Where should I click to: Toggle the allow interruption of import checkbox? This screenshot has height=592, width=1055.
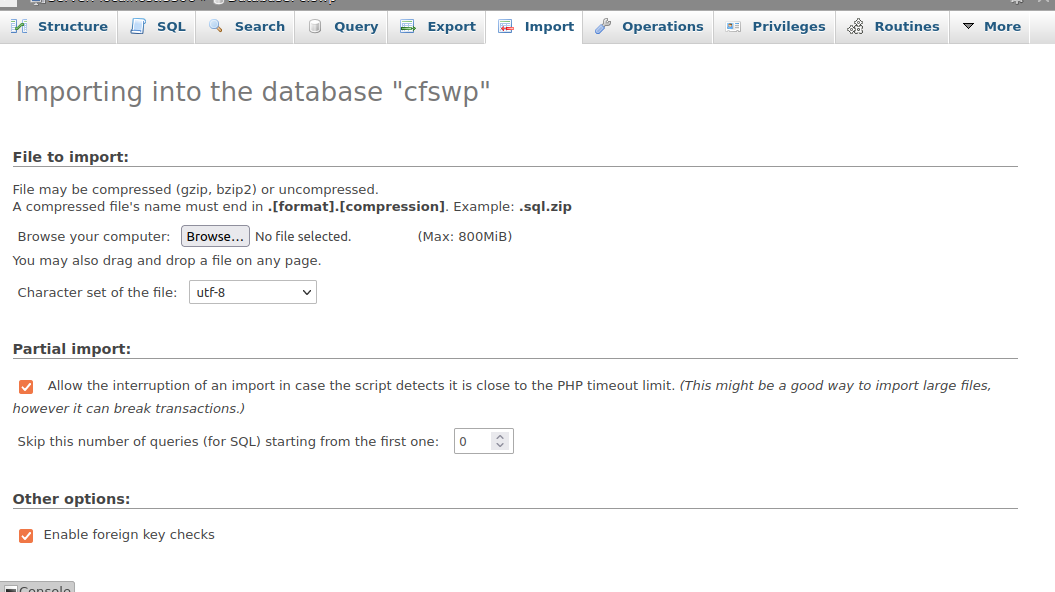[26, 387]
